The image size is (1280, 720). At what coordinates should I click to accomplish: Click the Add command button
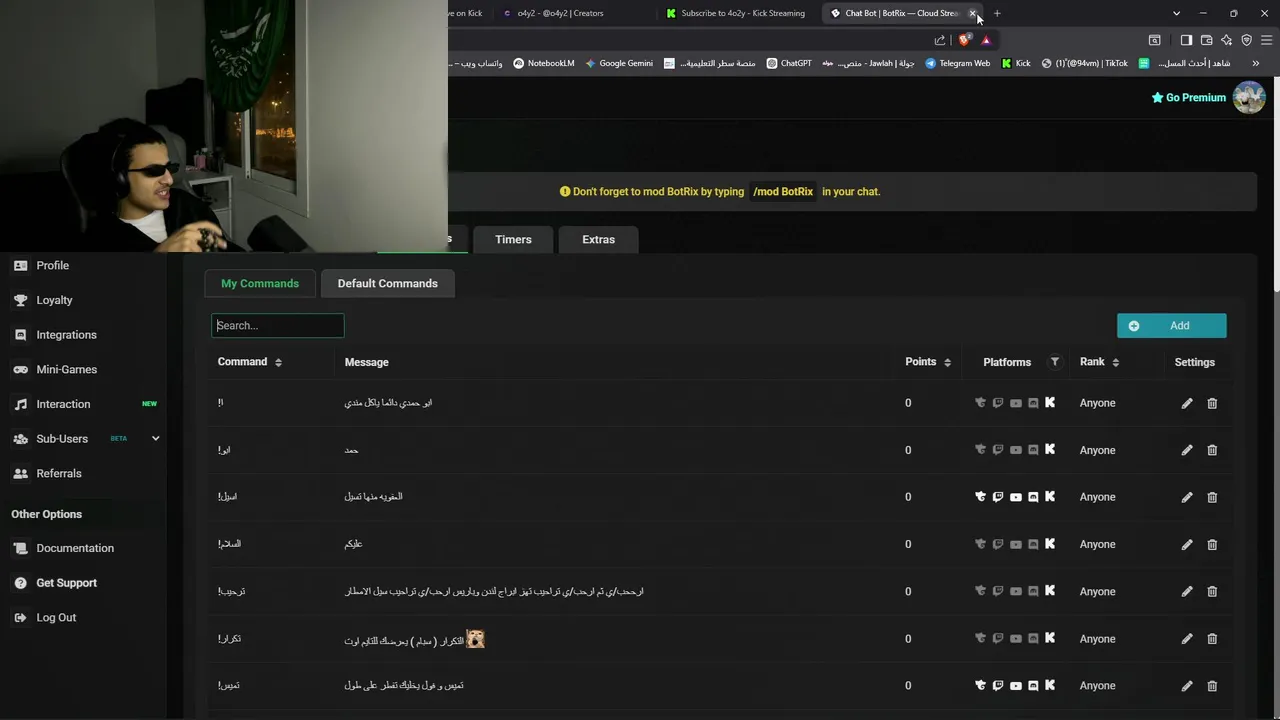(x=1171, y=325)
